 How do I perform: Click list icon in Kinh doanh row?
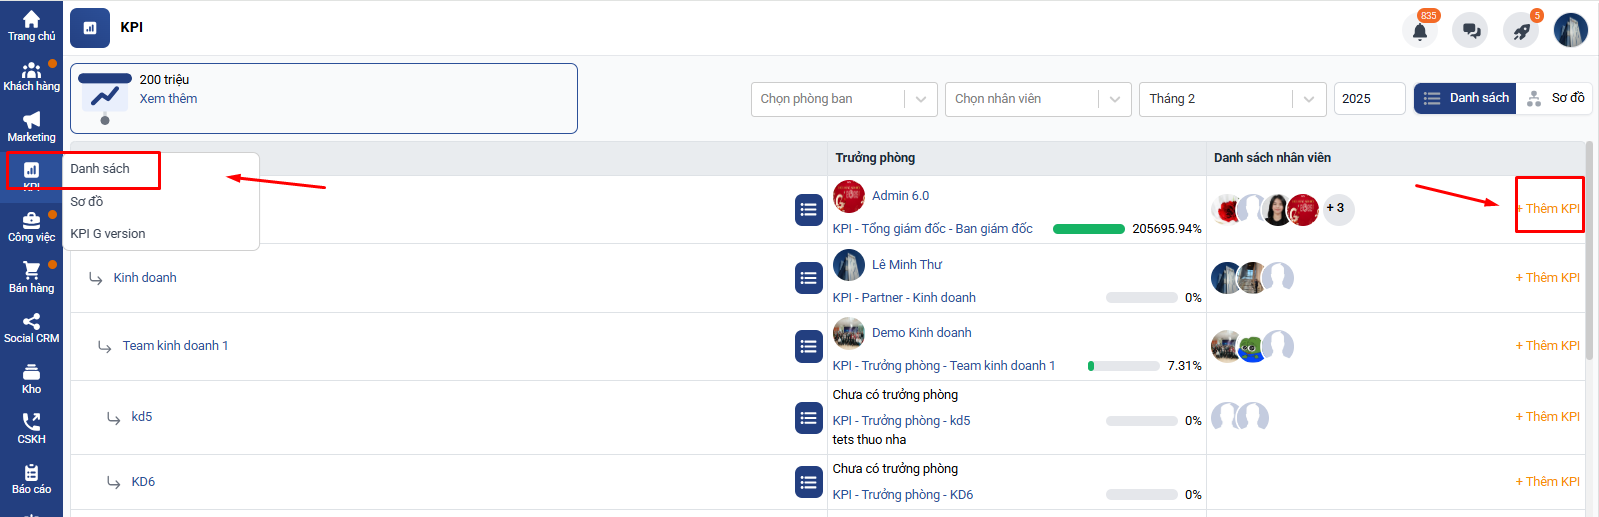(x=808, y=278)
